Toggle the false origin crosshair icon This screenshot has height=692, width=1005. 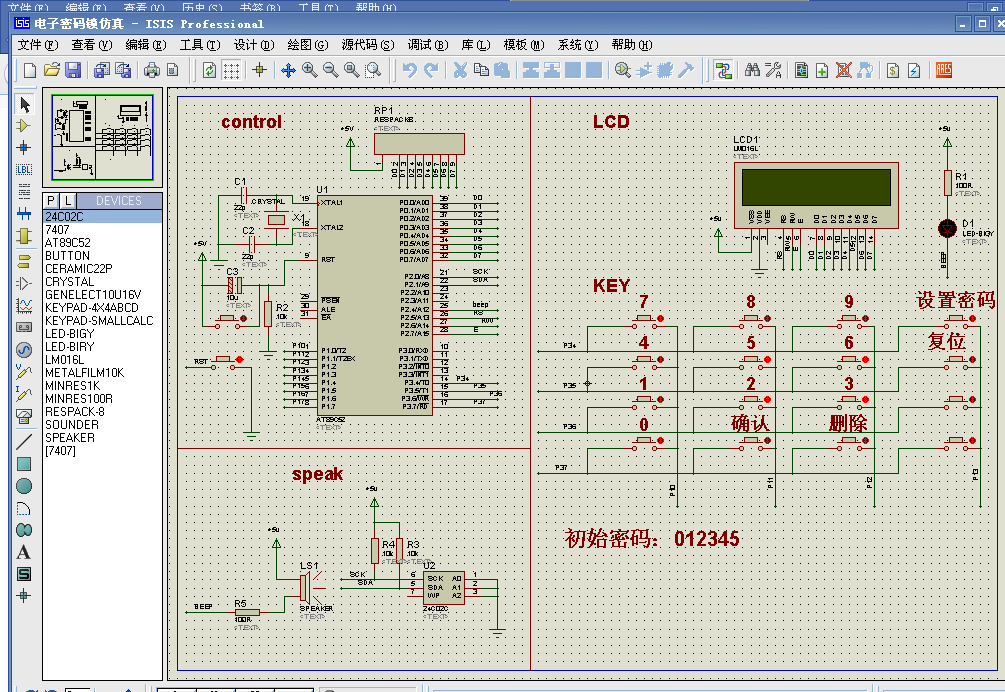tap(260, 70)
